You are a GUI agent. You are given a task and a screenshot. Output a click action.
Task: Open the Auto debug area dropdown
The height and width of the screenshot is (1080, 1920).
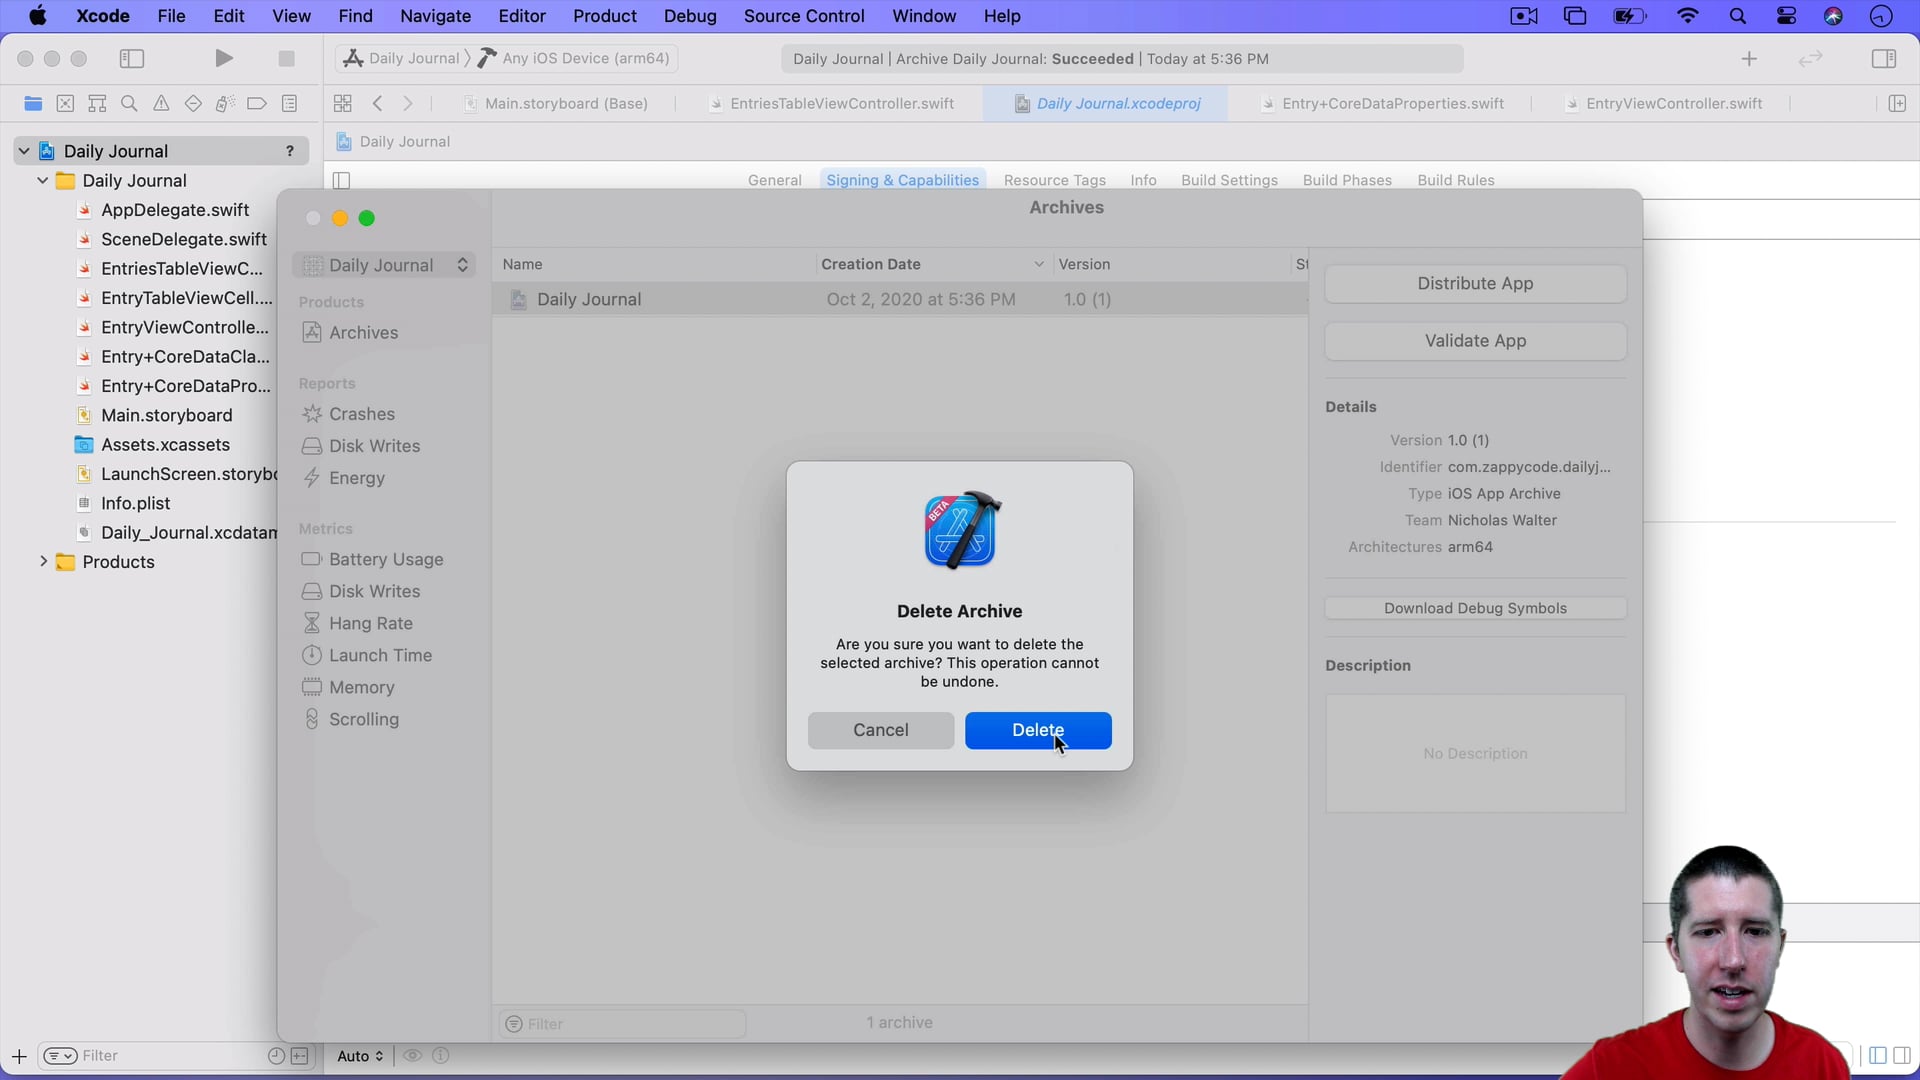point(360,1056)
